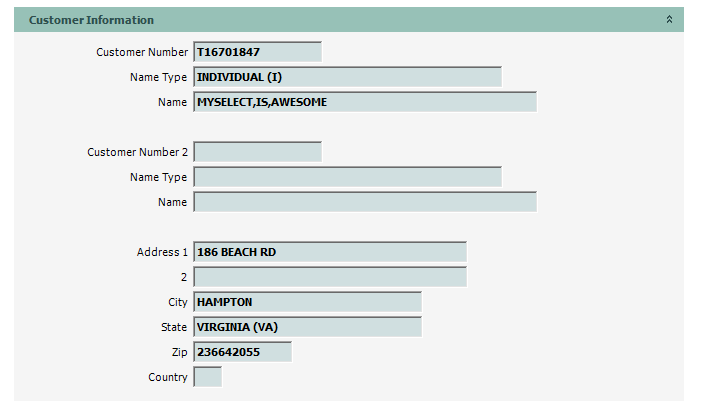
Task: Click the empty address line 2 field
Action: click(330, 277)
